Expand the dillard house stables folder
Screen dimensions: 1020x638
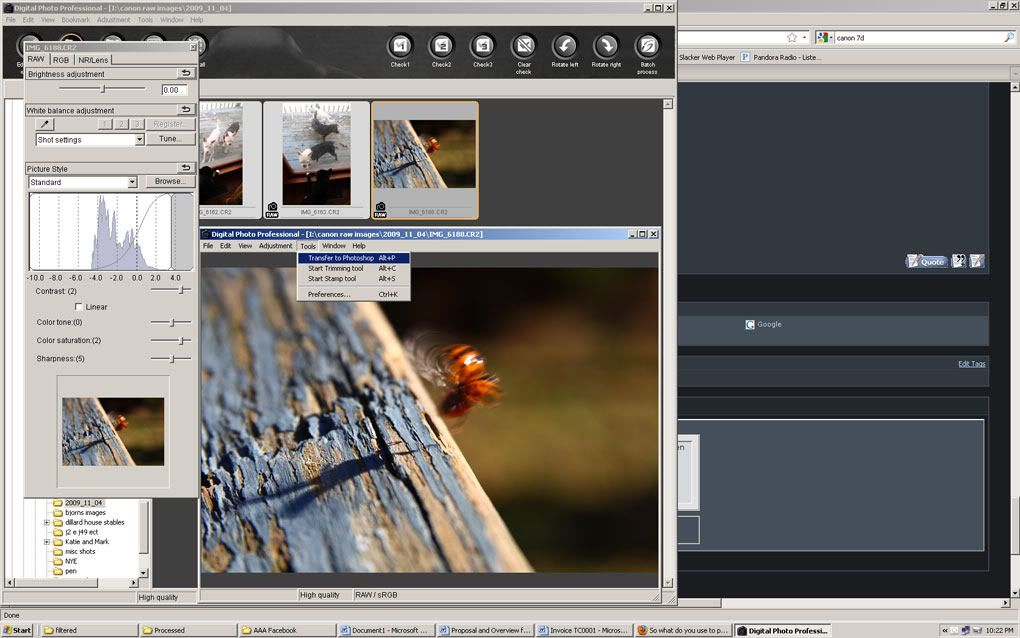(47, 522)
